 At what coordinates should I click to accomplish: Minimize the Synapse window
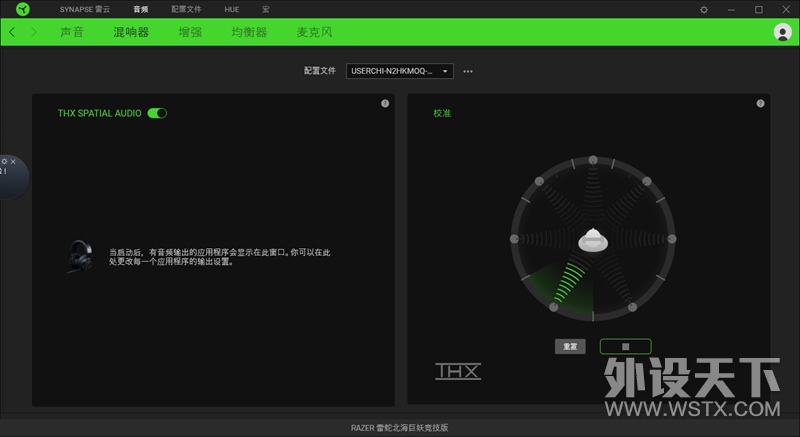[731, 10]
